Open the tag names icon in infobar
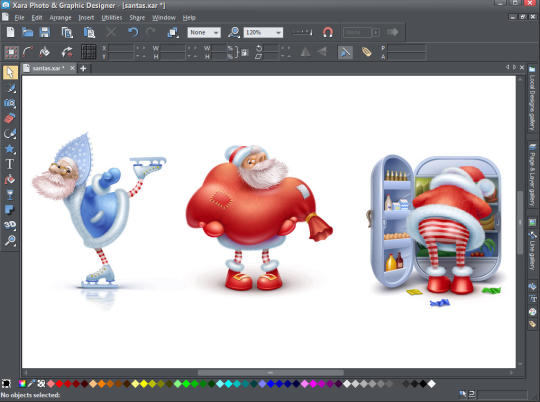Image resolution: width=540 pixels, height=402 pixels. tap(366, 52)
